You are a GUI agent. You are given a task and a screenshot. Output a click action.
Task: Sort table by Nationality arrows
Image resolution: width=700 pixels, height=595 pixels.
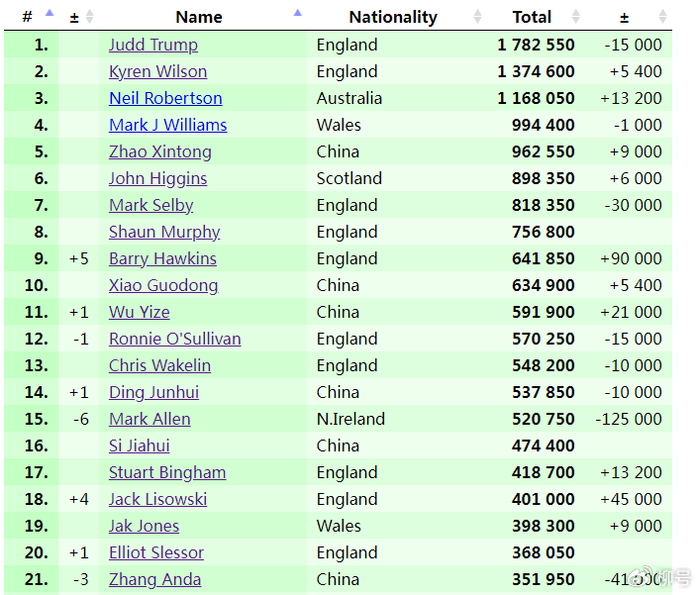(477, 17)
